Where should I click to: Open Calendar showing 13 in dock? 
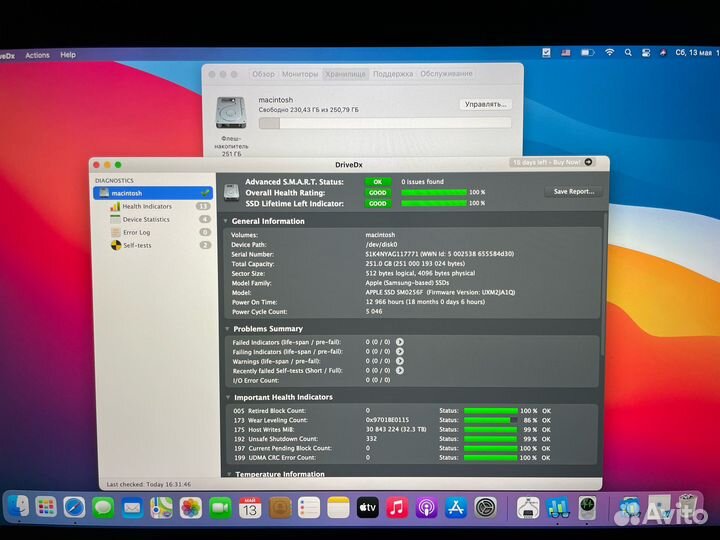250,508
